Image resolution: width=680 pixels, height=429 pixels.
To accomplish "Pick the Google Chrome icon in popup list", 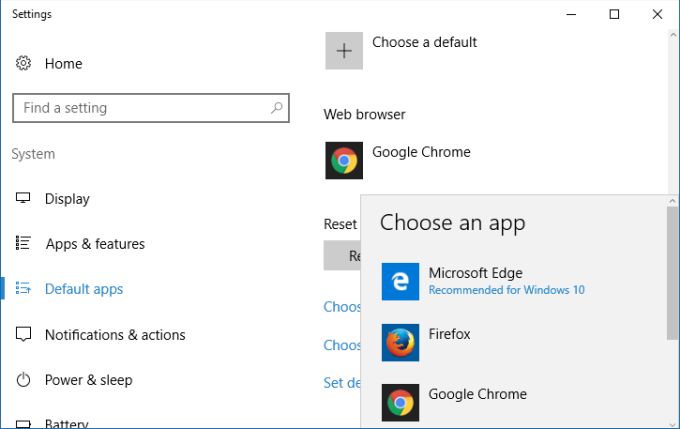I will (x=400, y=402).
